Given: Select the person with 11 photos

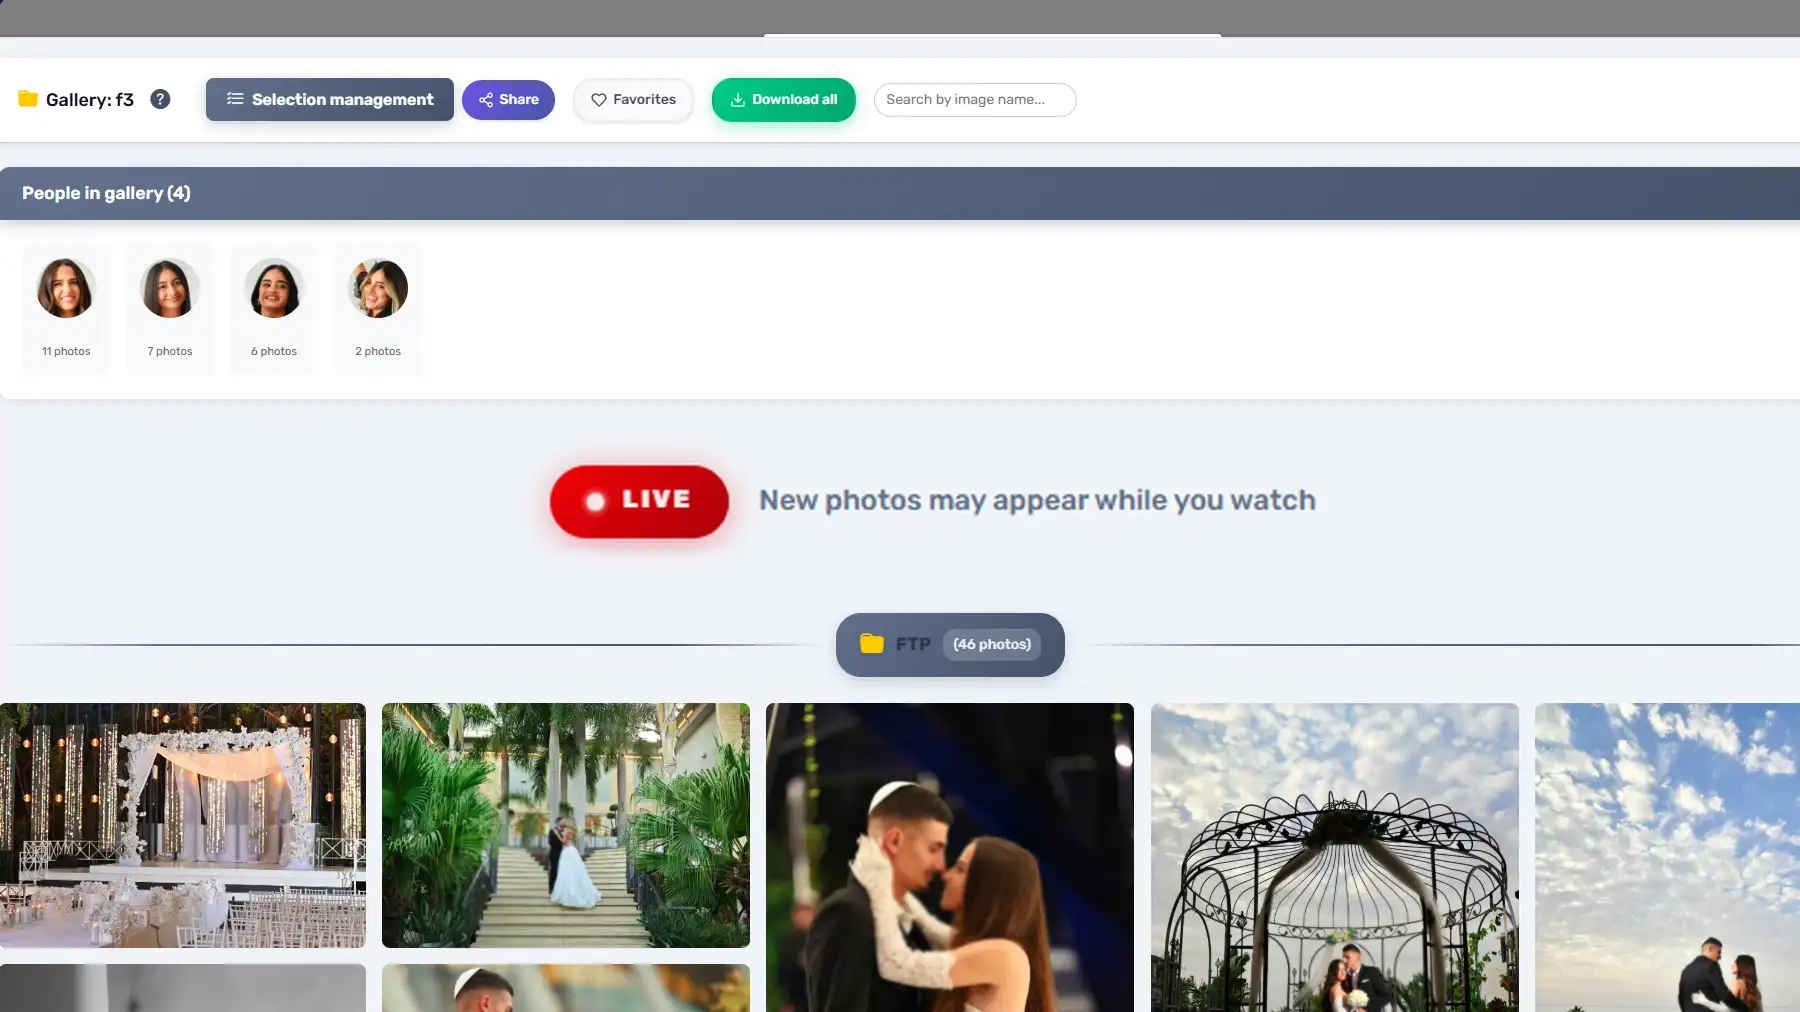Looking at the screenshot, I should [x=66, y=289].
